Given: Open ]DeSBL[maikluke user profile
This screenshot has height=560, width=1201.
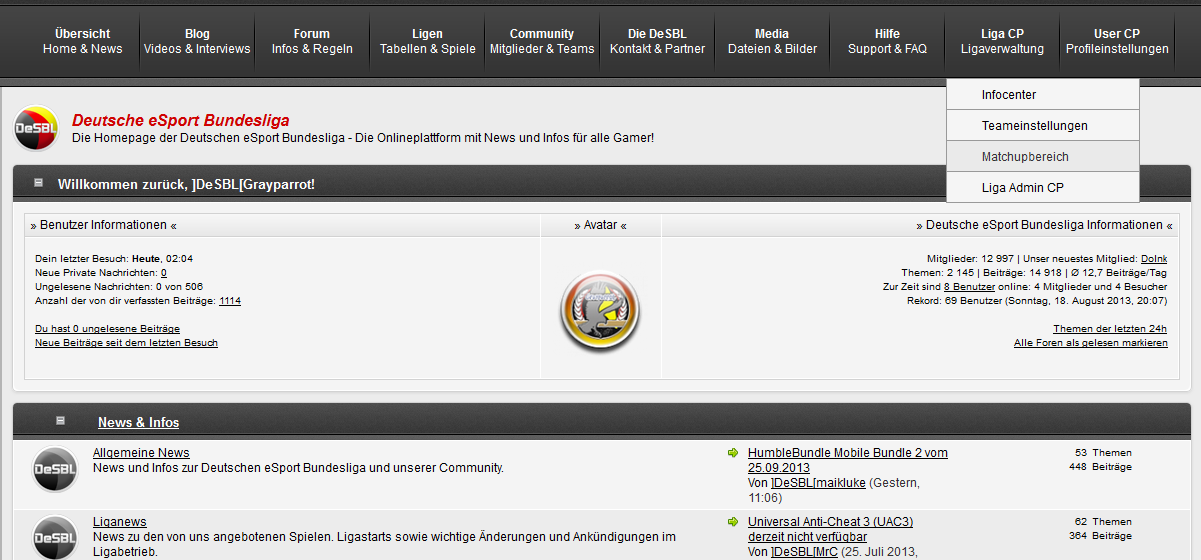Looking at the screenshot, I should (x=819, y=483).
